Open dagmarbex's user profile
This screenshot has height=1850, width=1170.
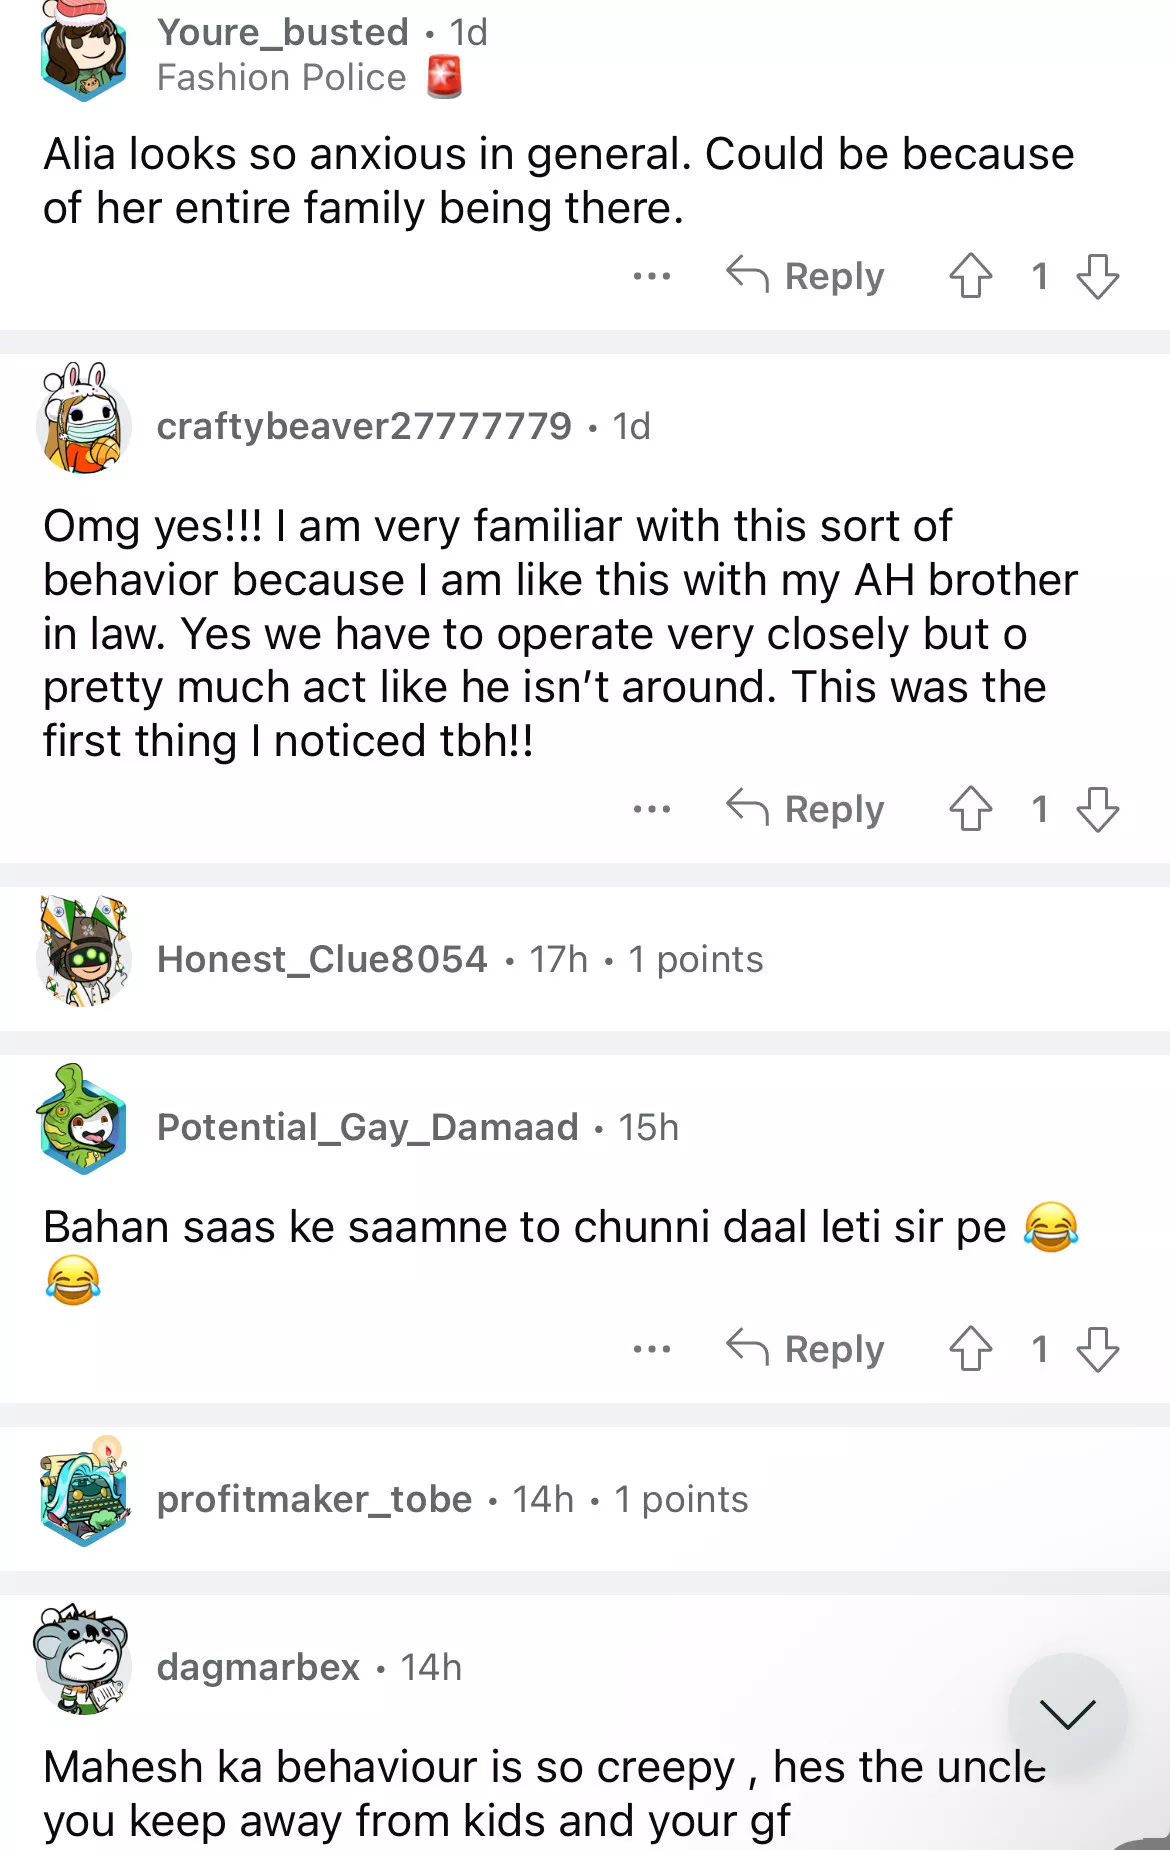pos(258,1668)
